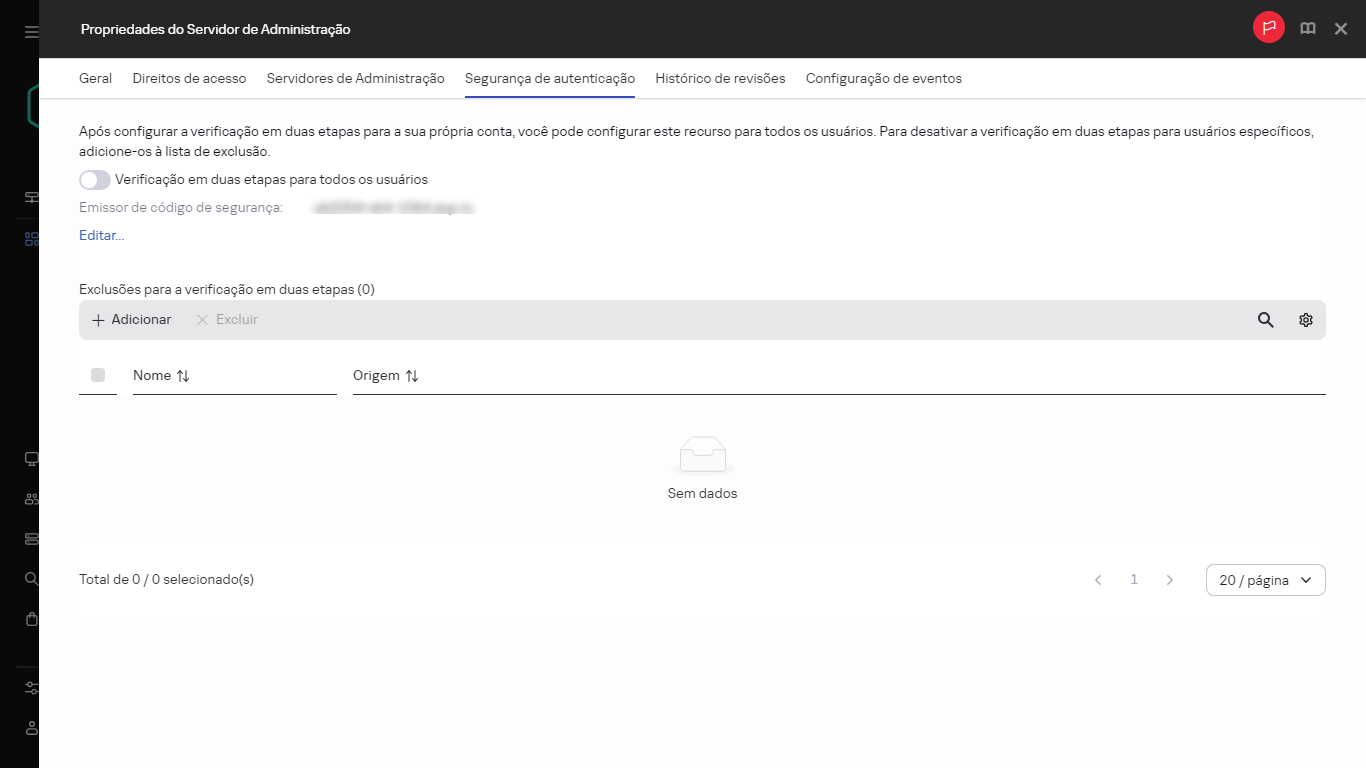
Task: Click the Nome column sort arrows
Action: click(x=183, y=376)
